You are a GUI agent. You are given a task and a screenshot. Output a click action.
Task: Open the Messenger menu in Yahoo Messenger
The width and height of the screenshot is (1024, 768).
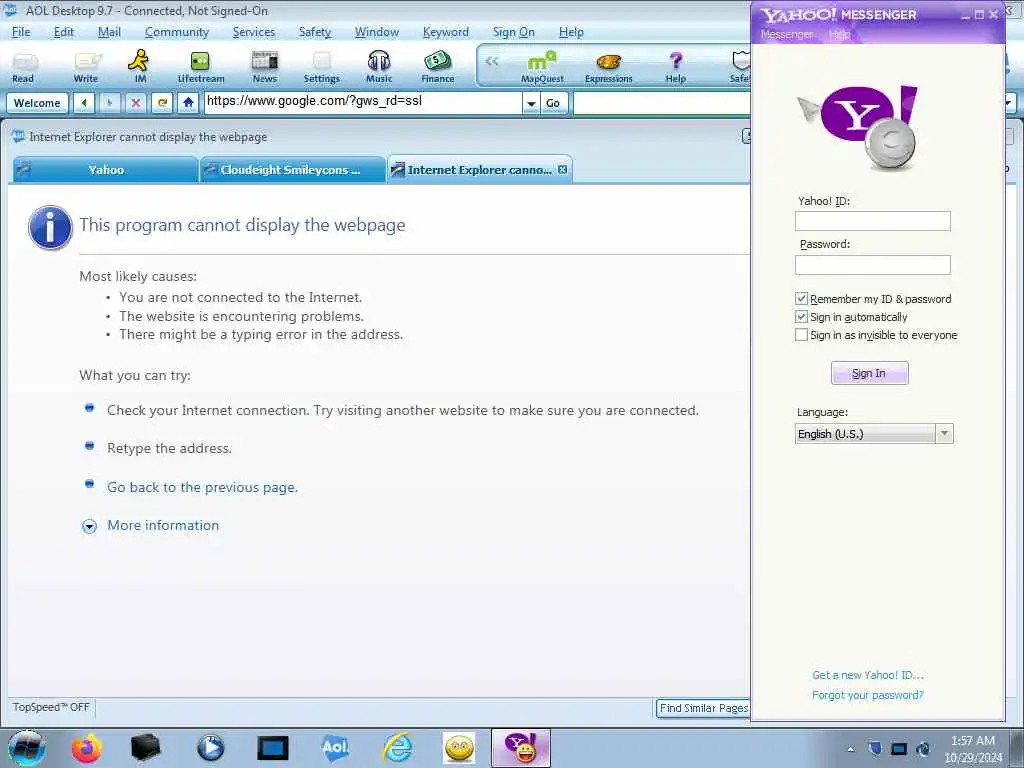click(x=787, y=35)
